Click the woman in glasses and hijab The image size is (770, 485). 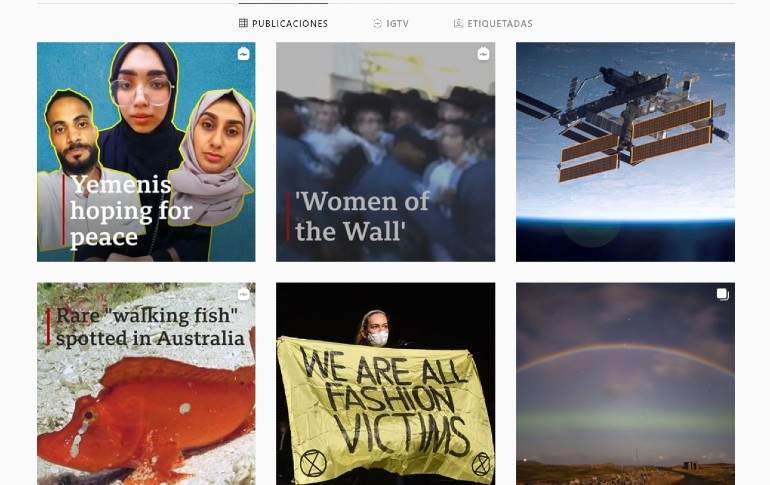click(142, 108)
